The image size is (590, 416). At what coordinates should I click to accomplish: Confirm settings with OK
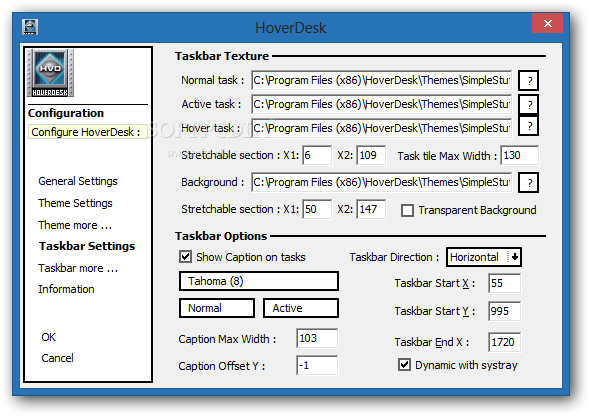point(49,337)
